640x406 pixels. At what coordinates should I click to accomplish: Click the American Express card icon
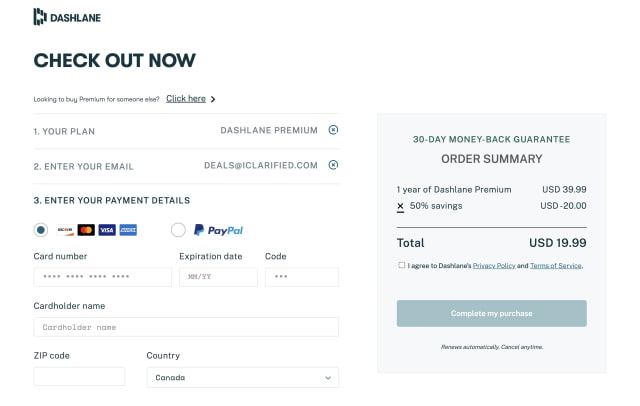tap(128, 230)
